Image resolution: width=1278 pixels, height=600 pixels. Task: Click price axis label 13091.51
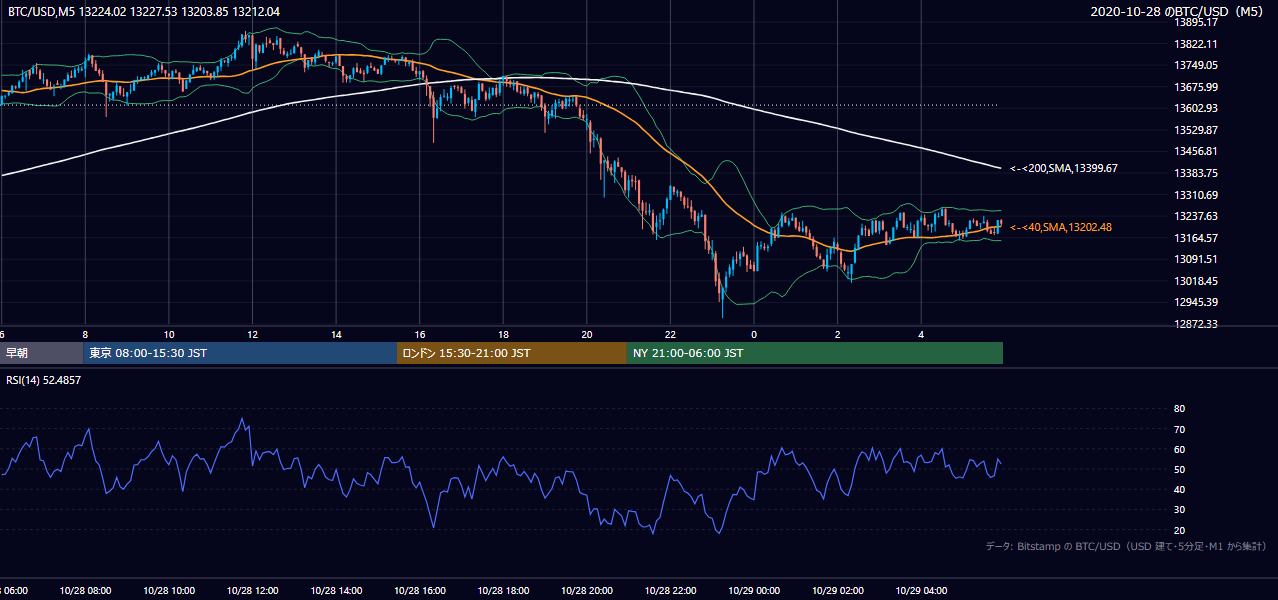(1195, 259)
